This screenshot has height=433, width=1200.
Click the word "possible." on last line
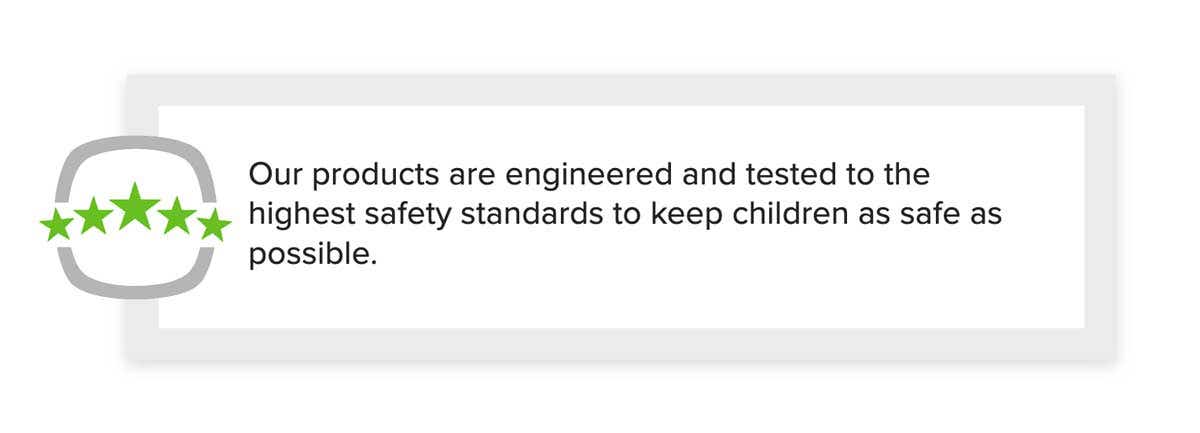pos(313,255)
